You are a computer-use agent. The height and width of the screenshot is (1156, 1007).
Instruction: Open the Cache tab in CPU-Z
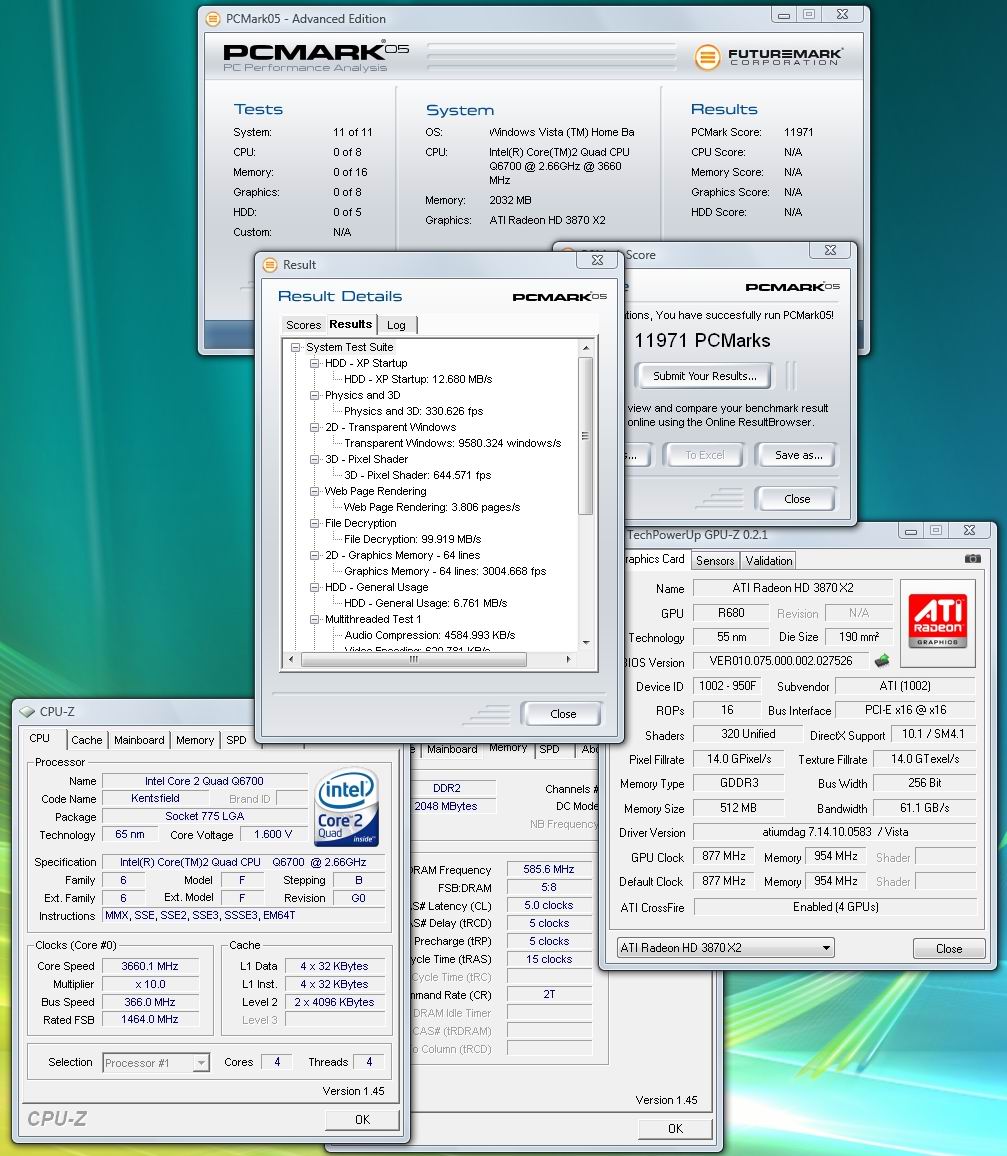(x=87, y=740)
